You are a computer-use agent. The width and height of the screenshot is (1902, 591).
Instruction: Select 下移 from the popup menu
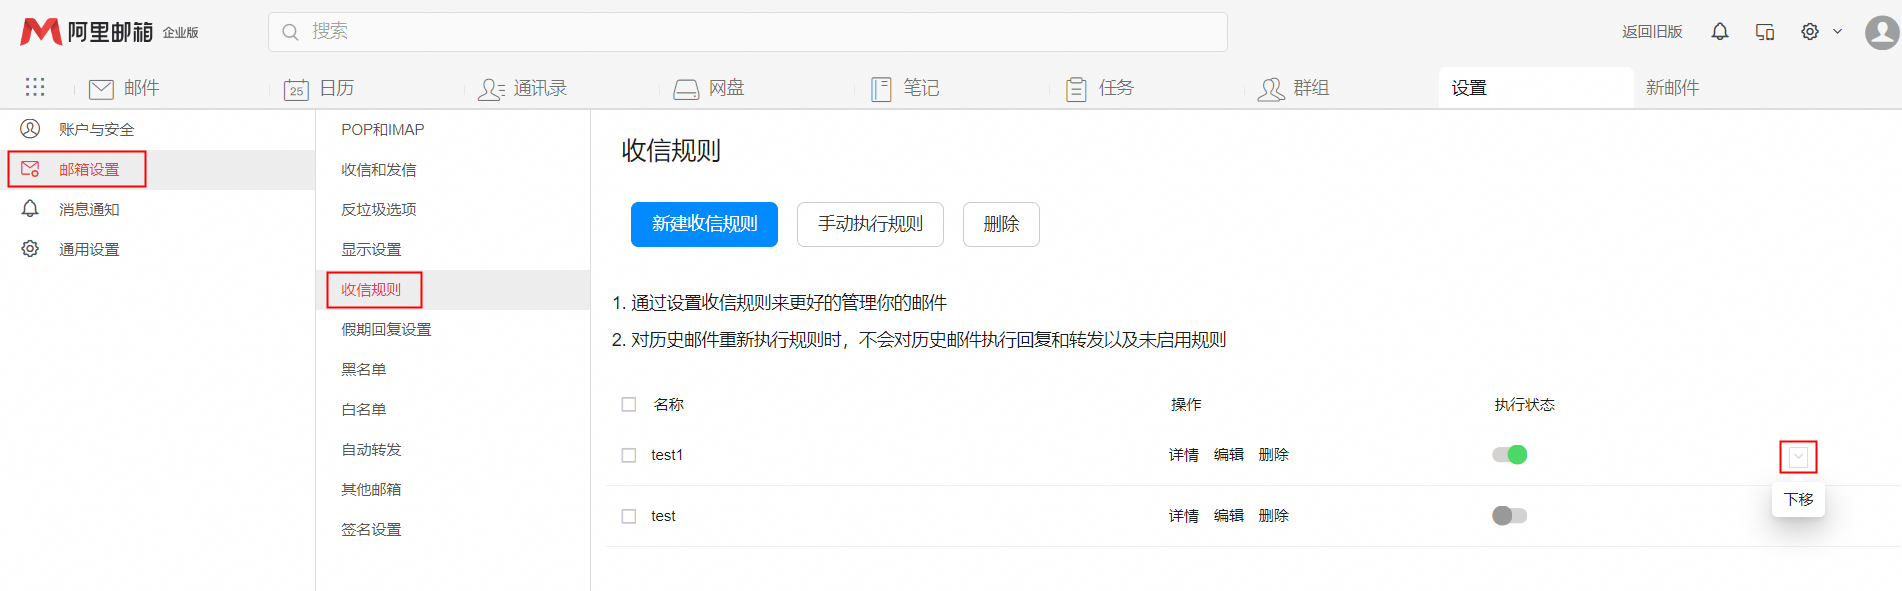[x=1798, y=499]
